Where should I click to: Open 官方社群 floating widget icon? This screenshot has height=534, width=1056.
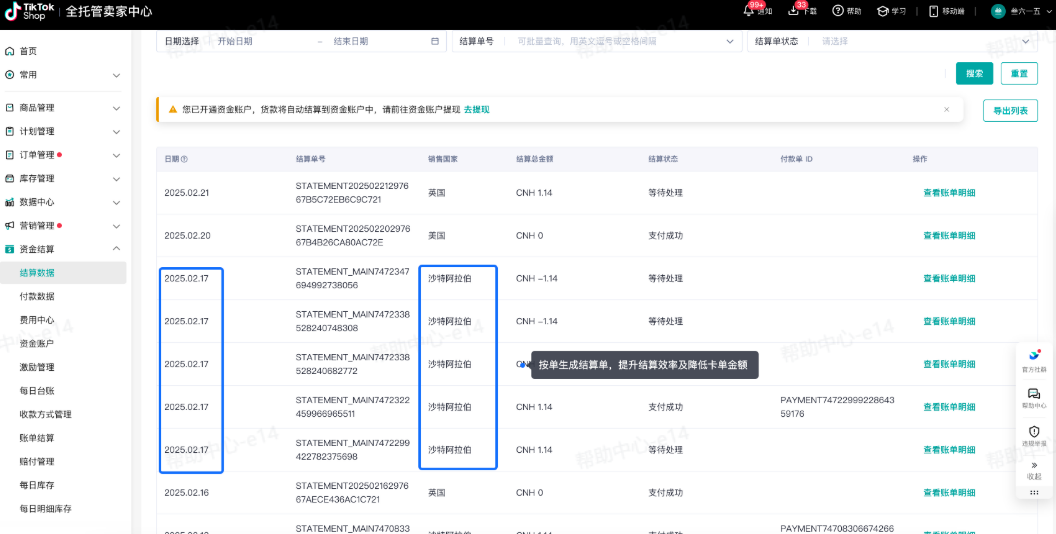point(1034,356)
